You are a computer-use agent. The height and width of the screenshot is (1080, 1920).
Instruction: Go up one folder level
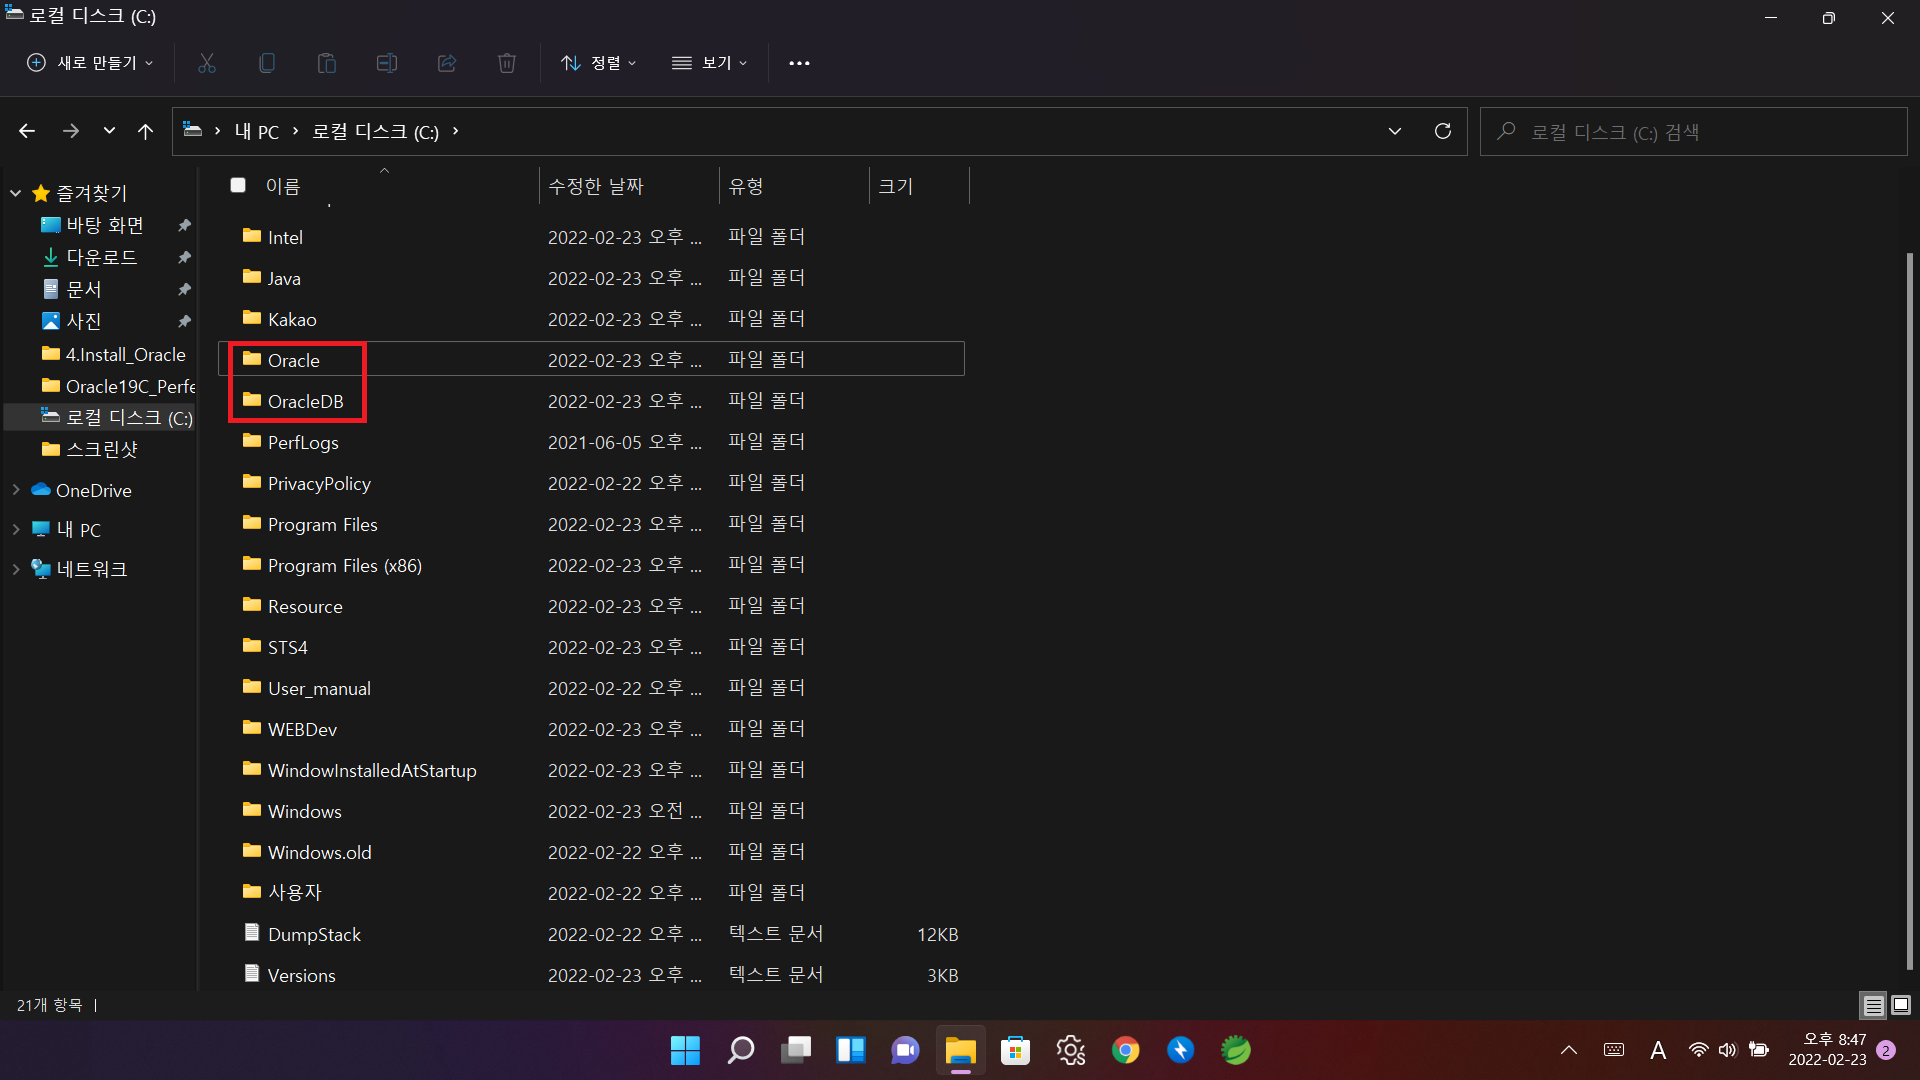coord(146,131)
